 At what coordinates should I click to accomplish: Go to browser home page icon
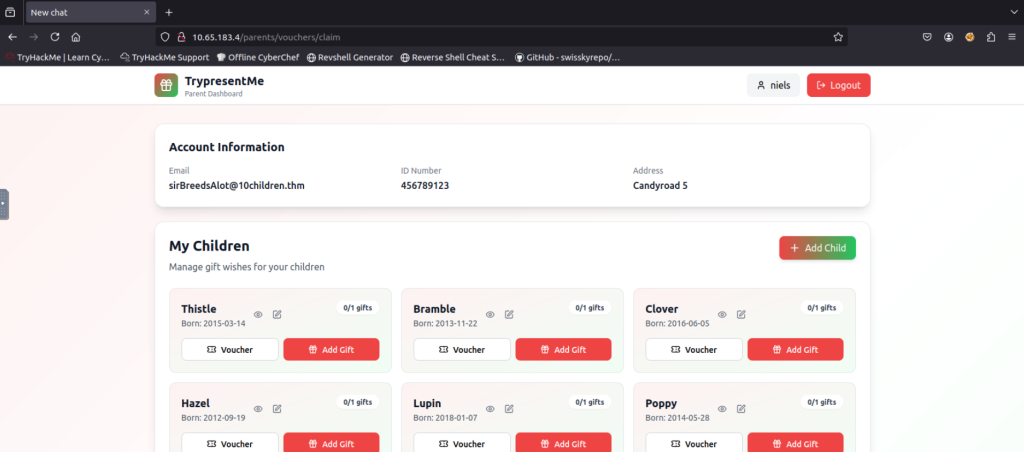76,37
